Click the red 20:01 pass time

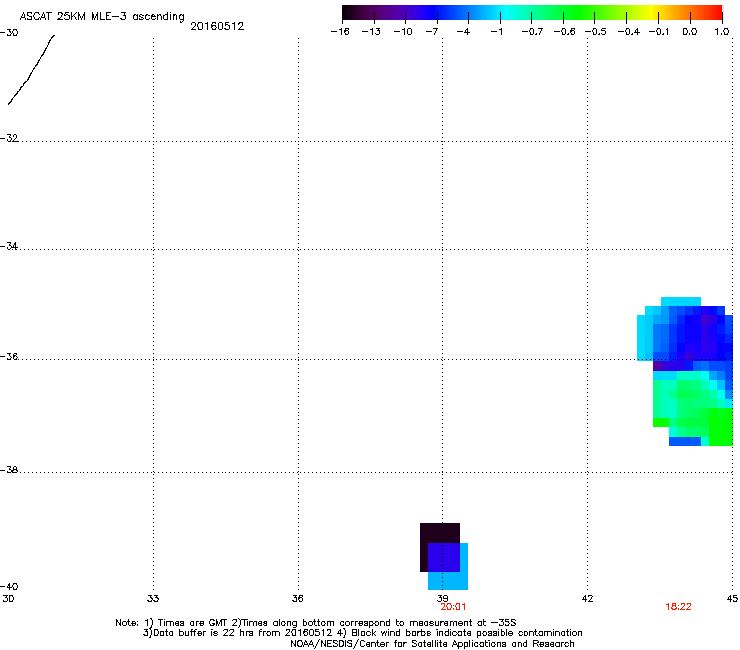[453, 607]
